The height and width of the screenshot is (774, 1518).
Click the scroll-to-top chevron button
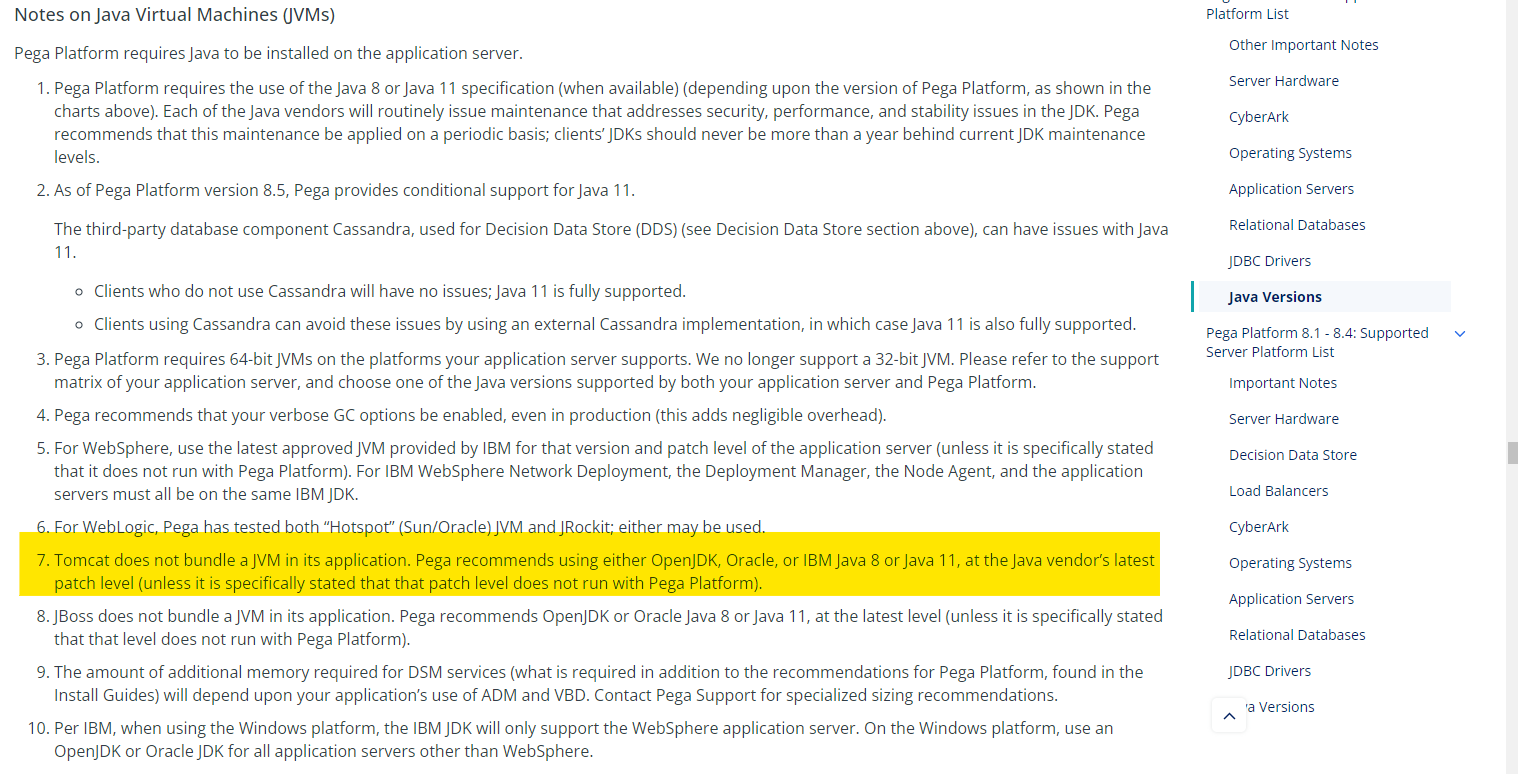click(x=1229, y=716)
